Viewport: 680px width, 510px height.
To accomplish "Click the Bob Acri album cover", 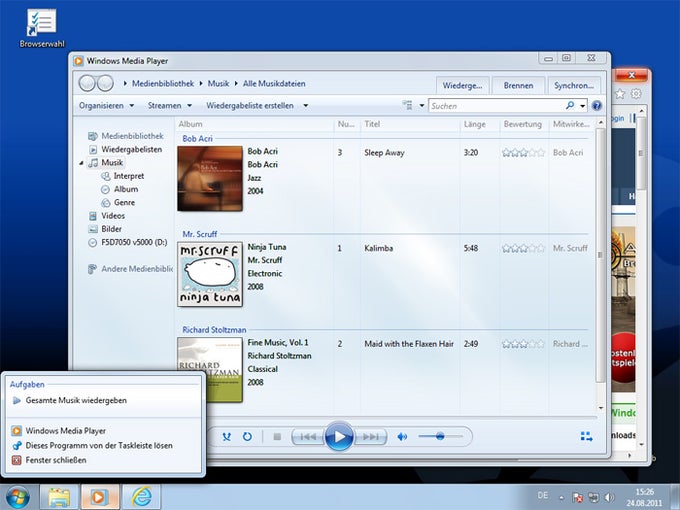I will 210,178.
